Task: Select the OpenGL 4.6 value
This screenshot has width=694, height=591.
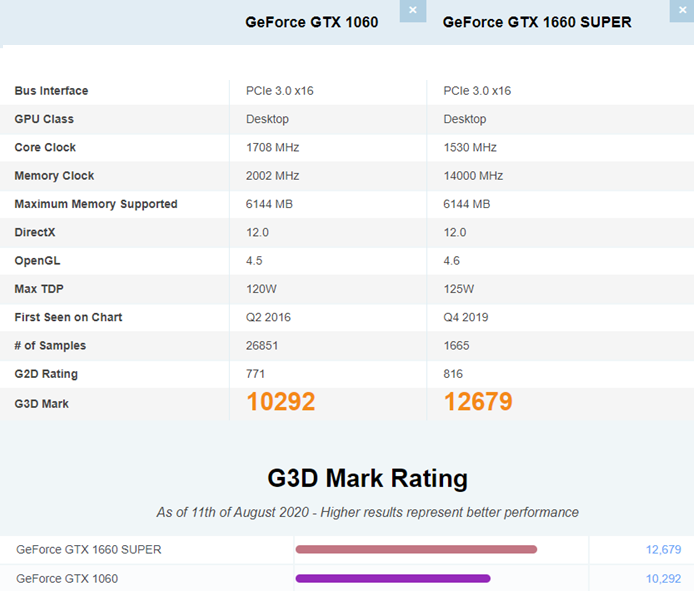Action: click(x=451, y=261)
